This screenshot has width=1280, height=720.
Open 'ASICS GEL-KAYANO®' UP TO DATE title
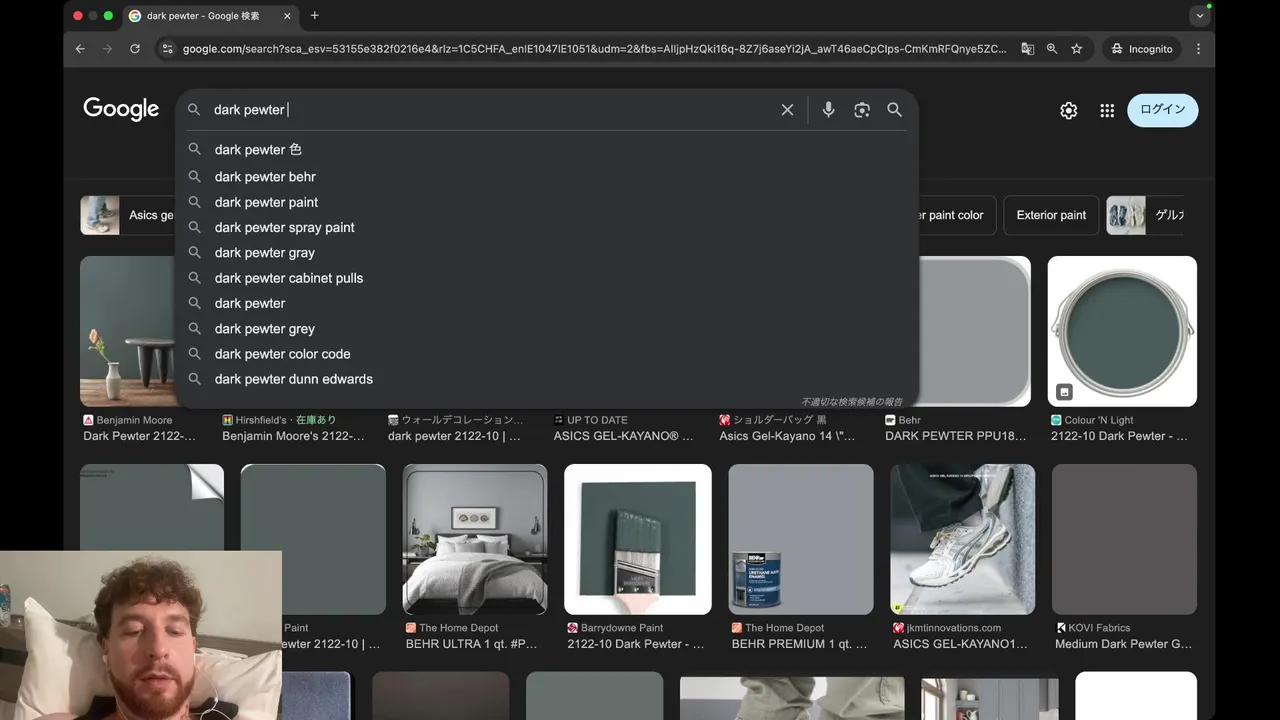[x=624, y=436]
